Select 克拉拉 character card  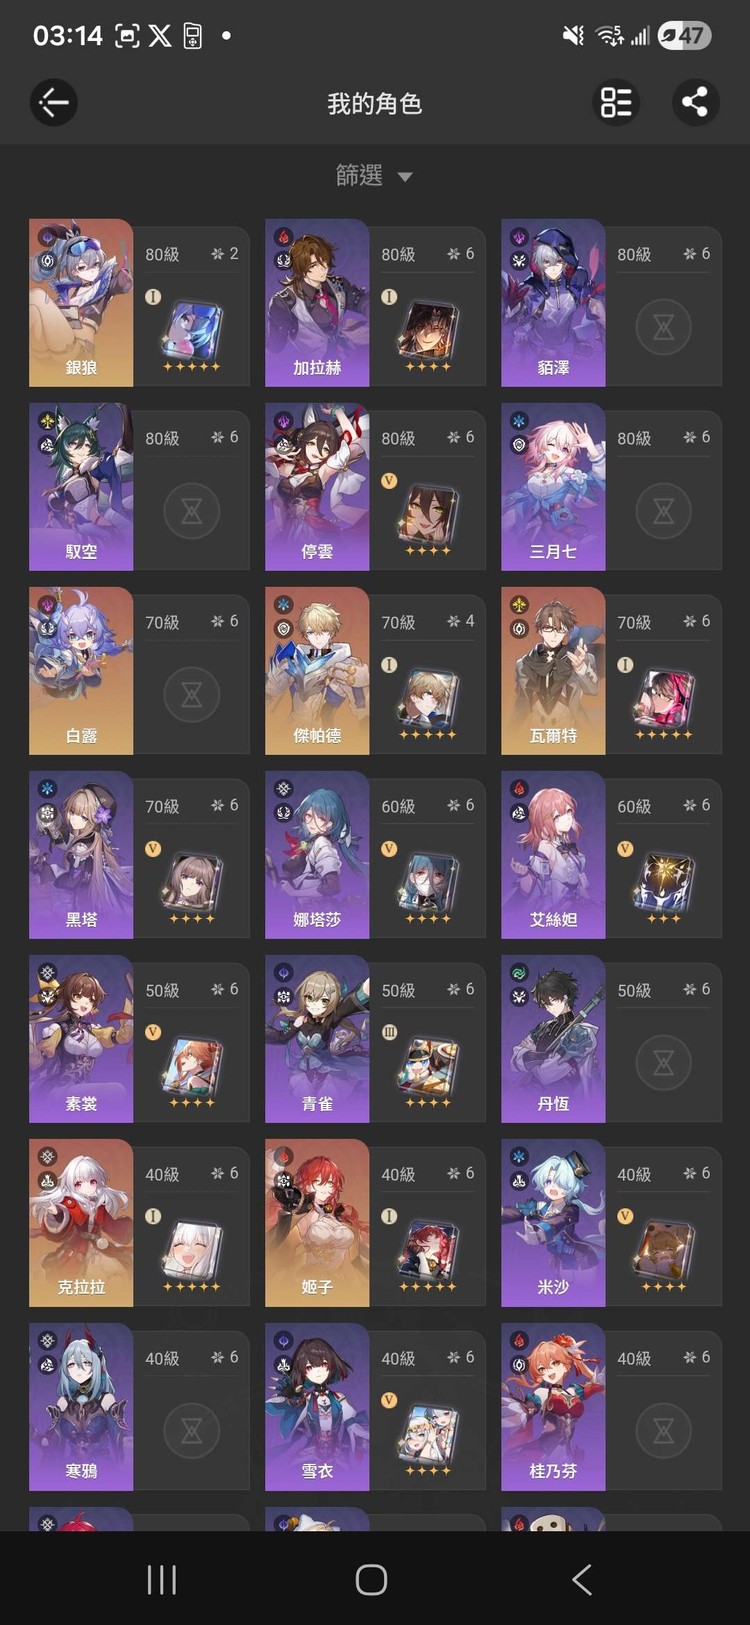(139, 1223)
